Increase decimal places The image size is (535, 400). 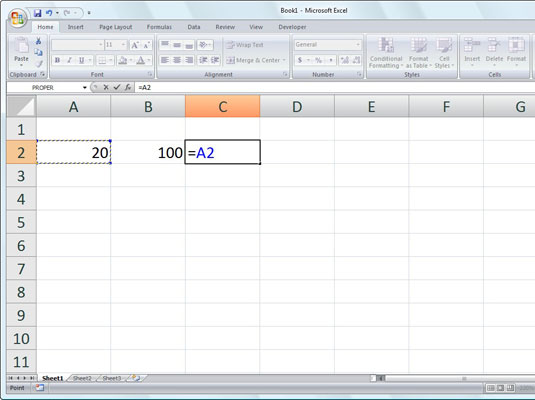(x=345, y=60)
